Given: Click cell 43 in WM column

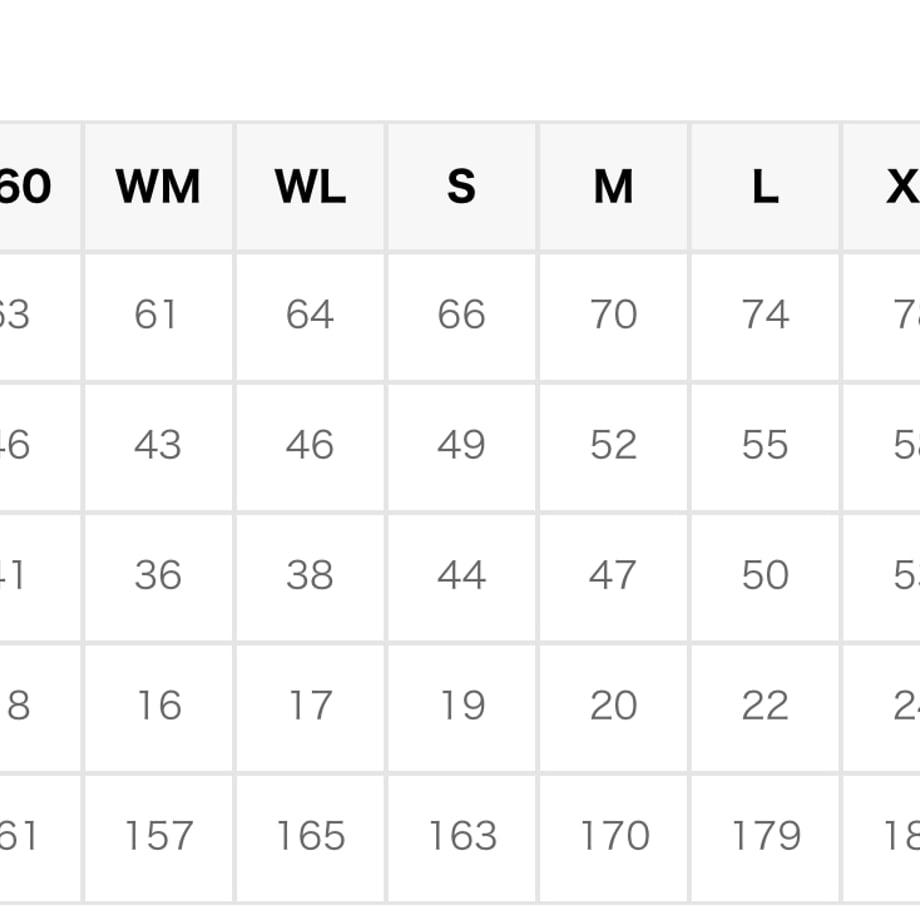Looking at the screenshot, I should tap(158, 447).
